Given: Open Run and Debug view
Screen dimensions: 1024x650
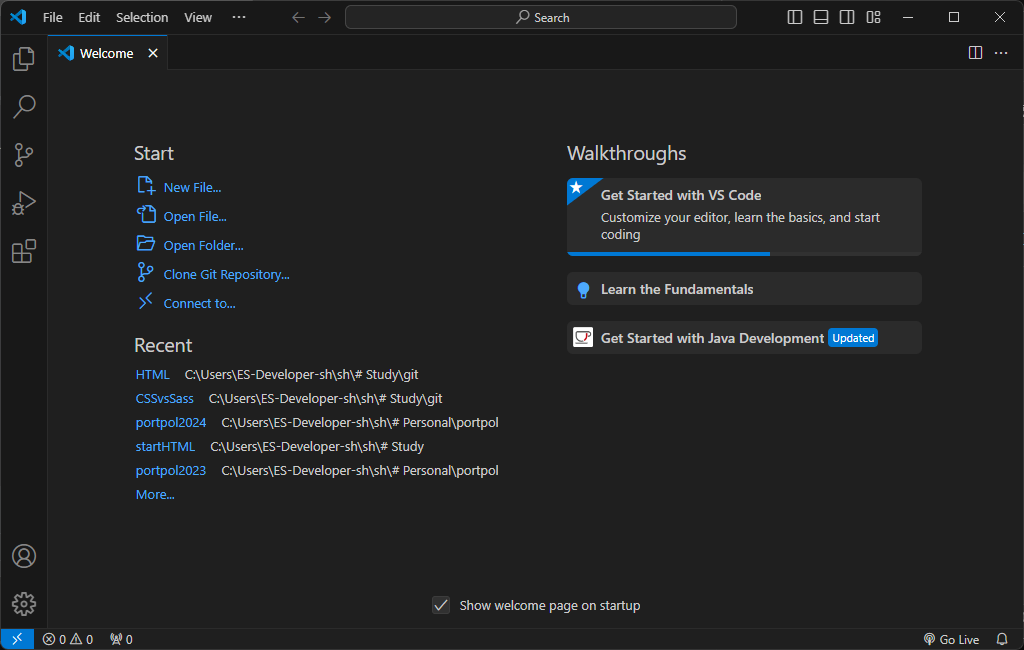Looking at the screenshot, I should coord(24,203).
